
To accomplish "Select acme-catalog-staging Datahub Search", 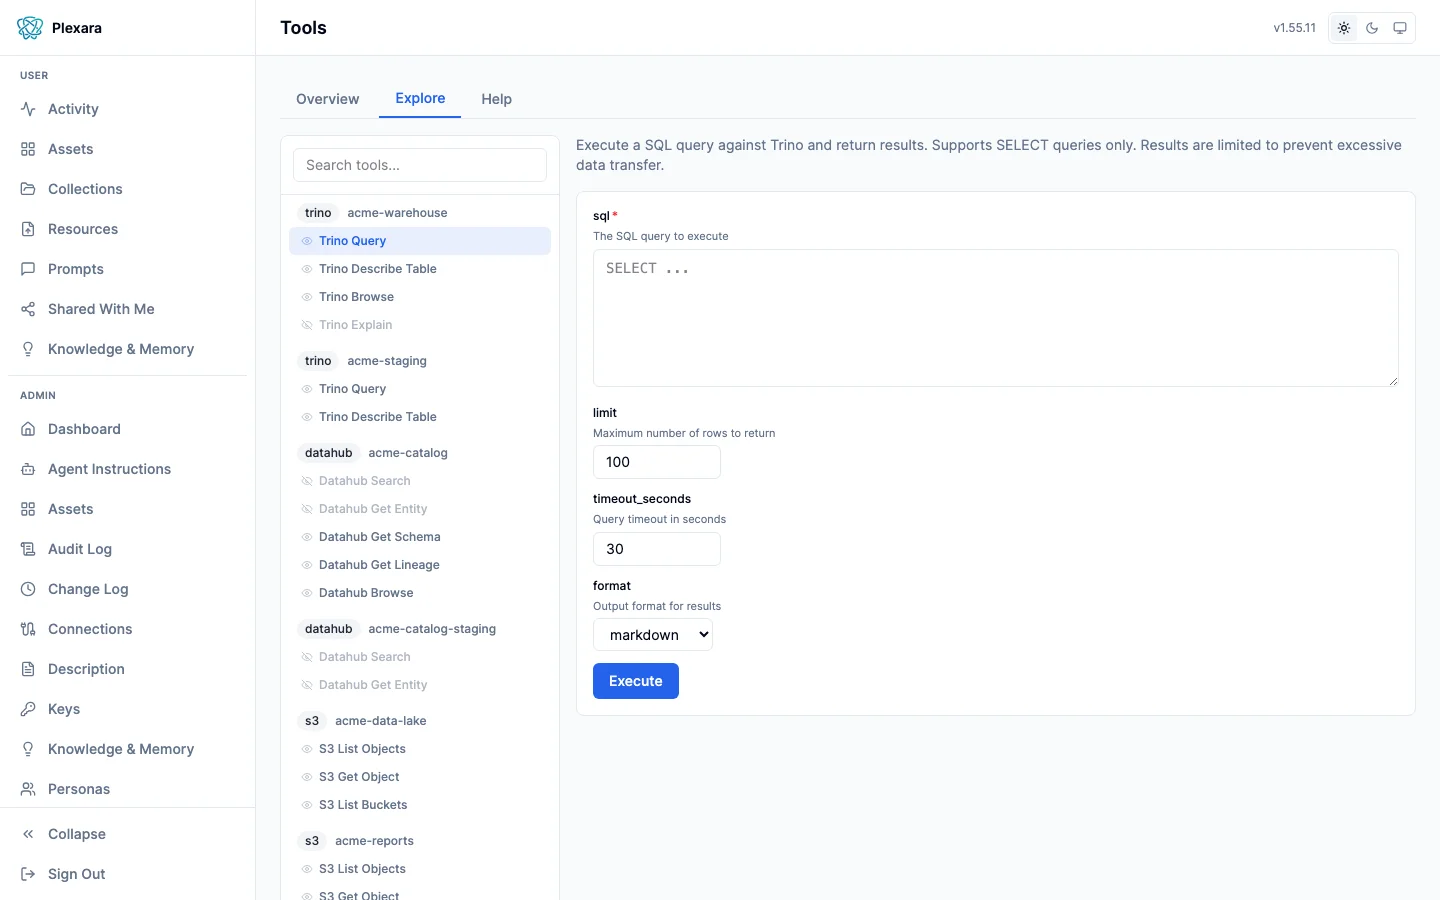I will click(420, 657).
